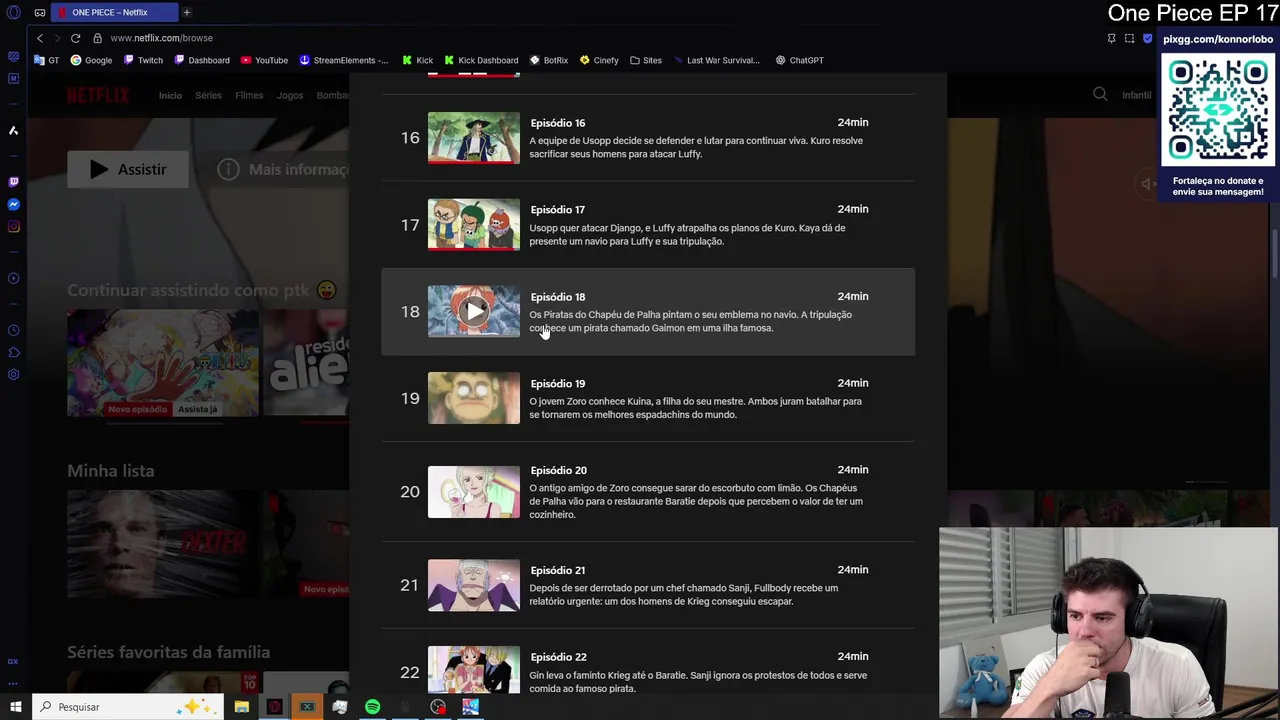
Task: Go to Netflix Jogos menu
Action: point(290,95)
